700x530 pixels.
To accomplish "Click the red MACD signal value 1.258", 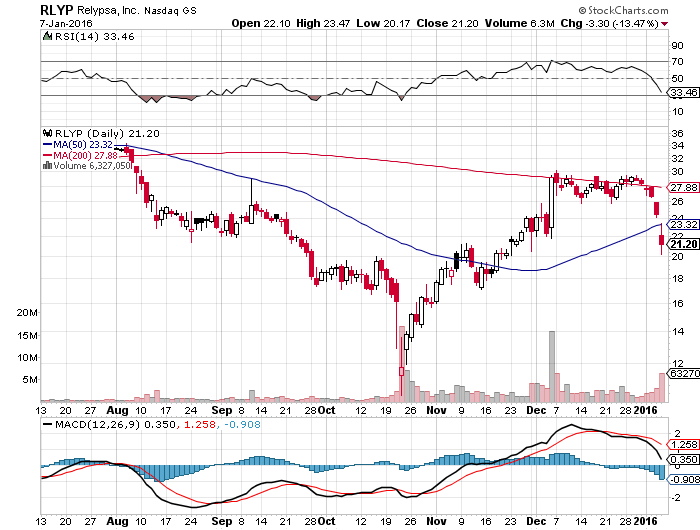I will tap(199, 424).
